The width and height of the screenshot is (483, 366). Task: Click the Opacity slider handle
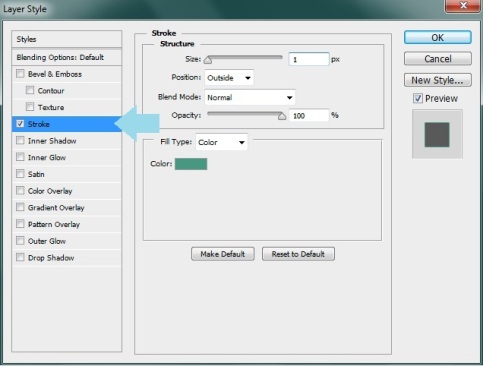pos(282,116)
